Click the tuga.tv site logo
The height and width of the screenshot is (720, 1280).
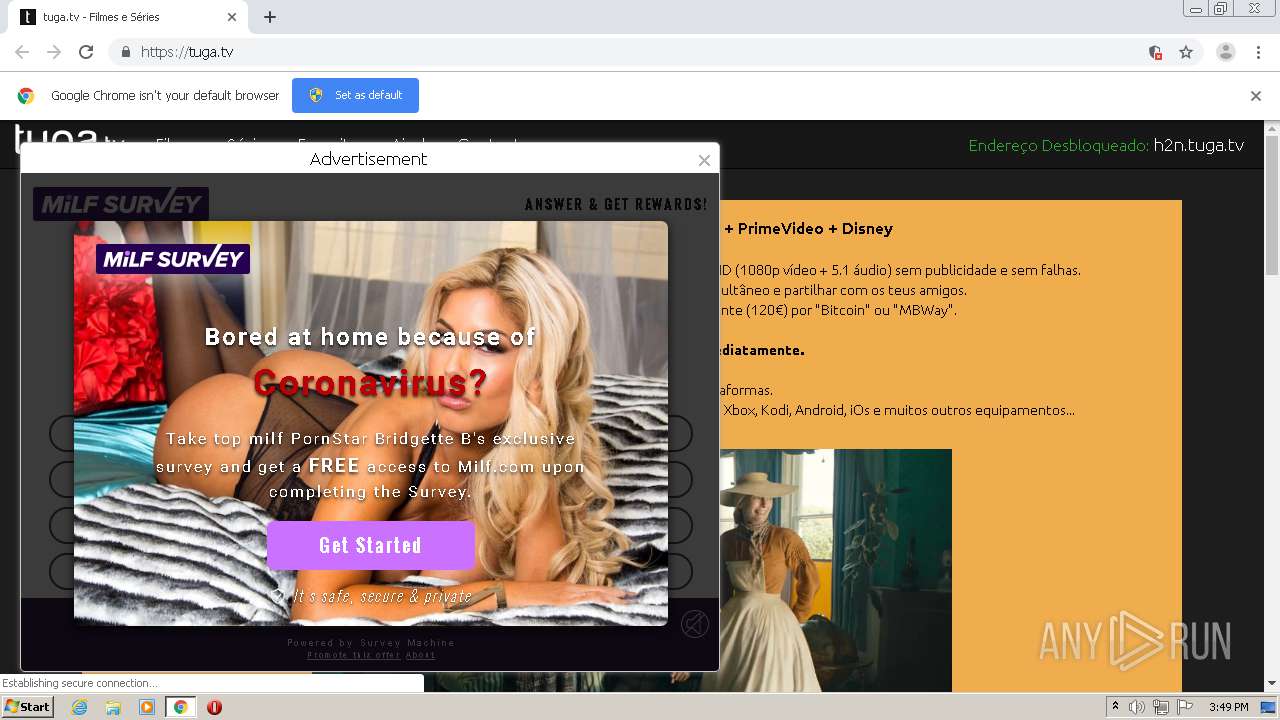click(70, 137)
